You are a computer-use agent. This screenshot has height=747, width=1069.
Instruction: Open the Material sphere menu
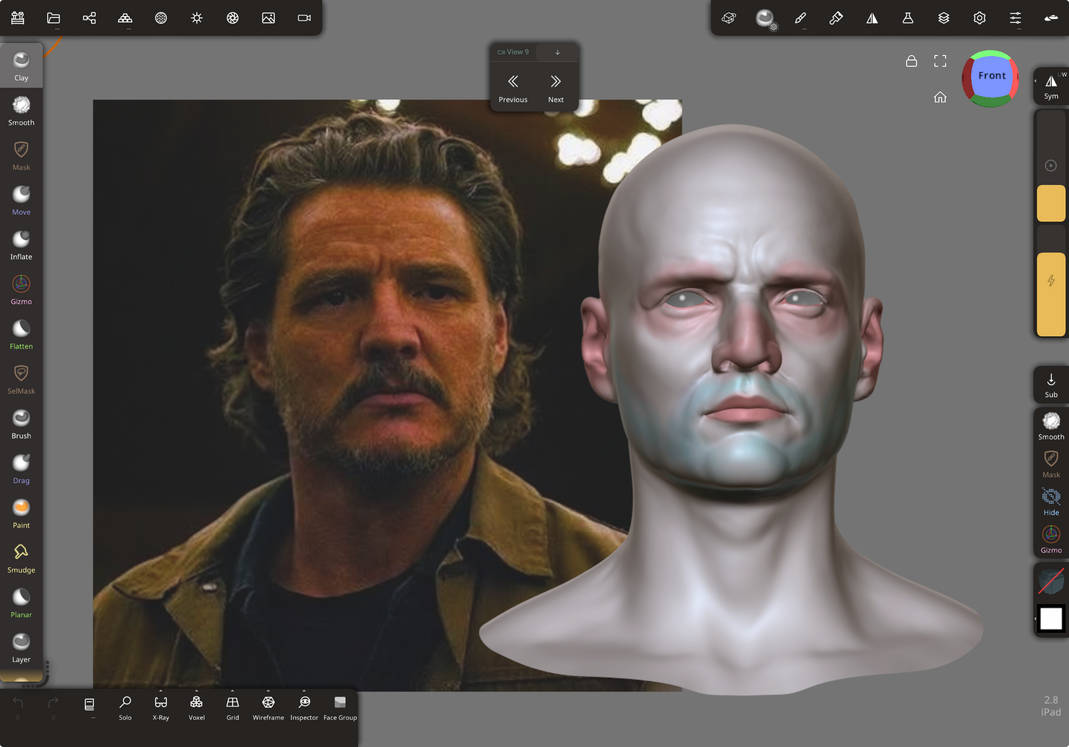click(161, 18)
